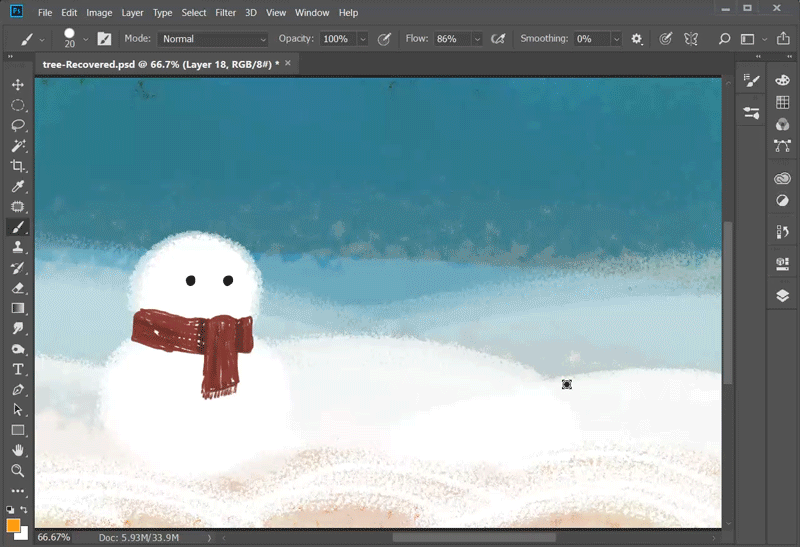The image size is (800, 547).
Task: Select the Eraser tool
Action: tap(18, 288)
